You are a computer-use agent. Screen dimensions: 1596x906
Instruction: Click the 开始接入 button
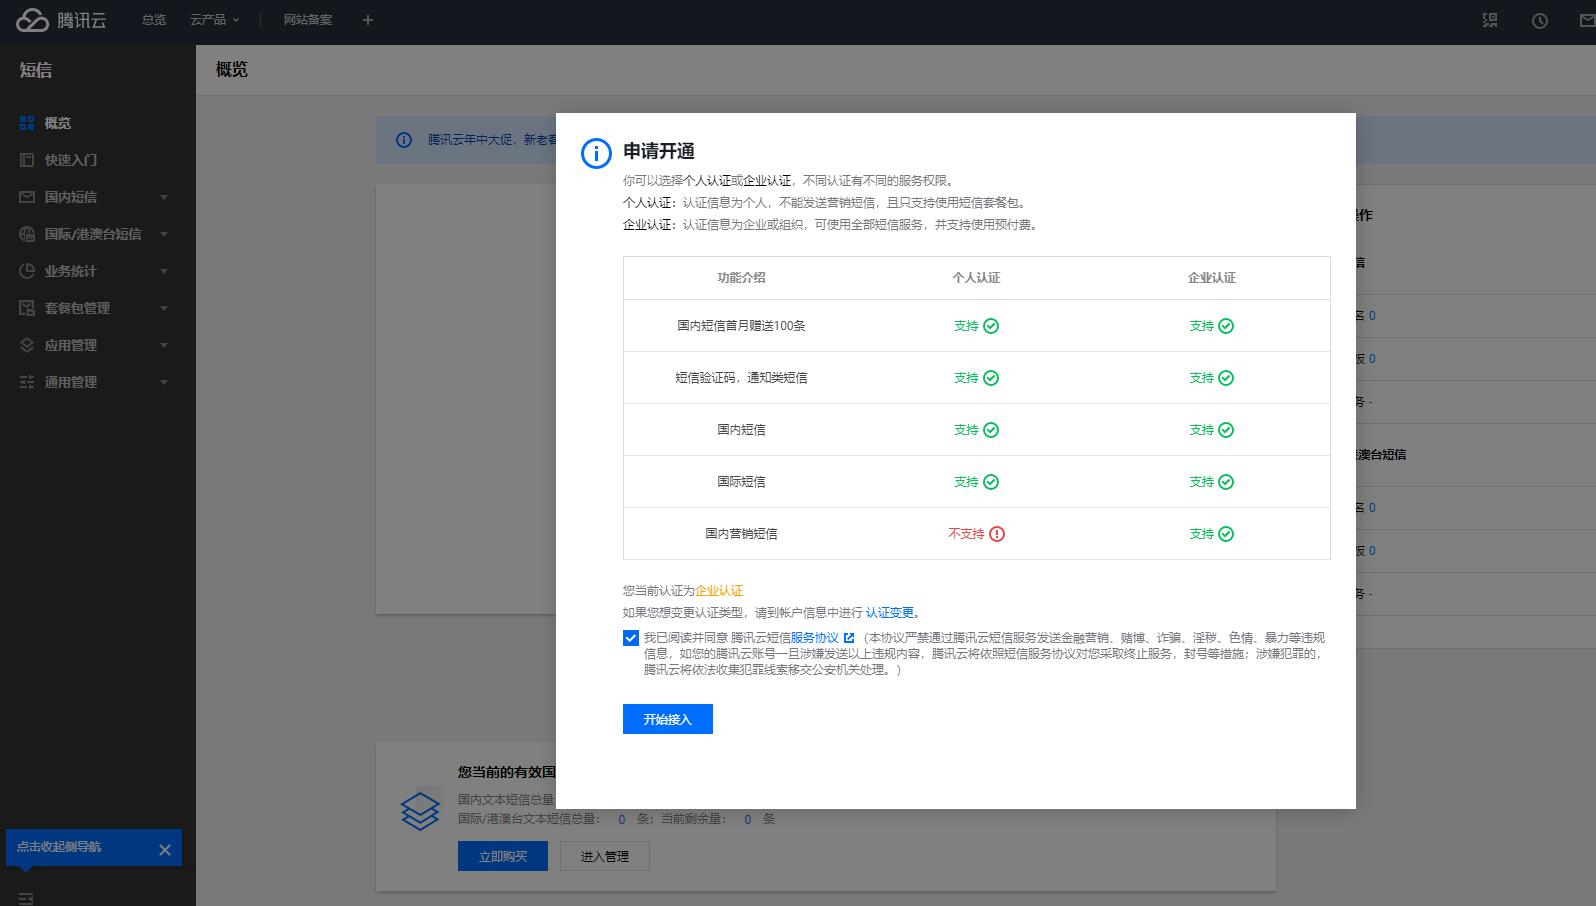click(x=668, y=719)
